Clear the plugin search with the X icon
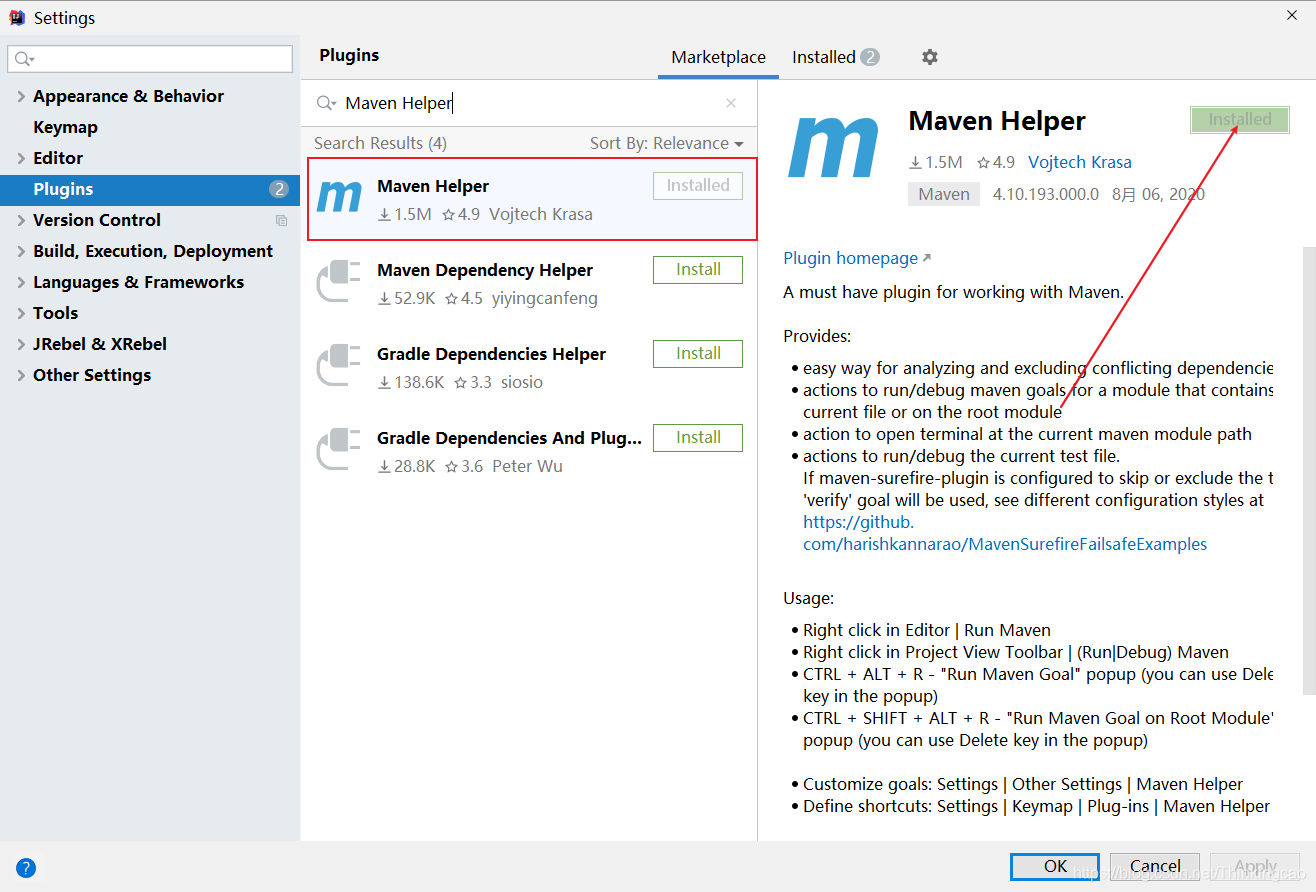Screen dimensions: 1316x892 tap(731, 103)
